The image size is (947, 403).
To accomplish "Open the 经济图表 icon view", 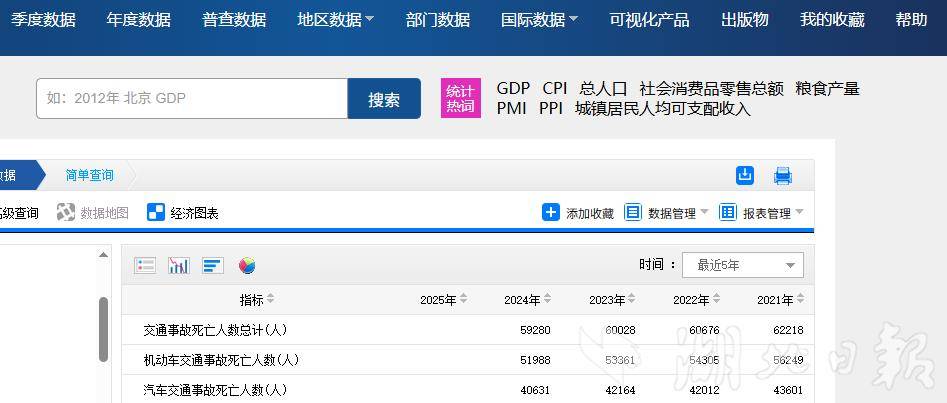I will click(x=156, y=212).
